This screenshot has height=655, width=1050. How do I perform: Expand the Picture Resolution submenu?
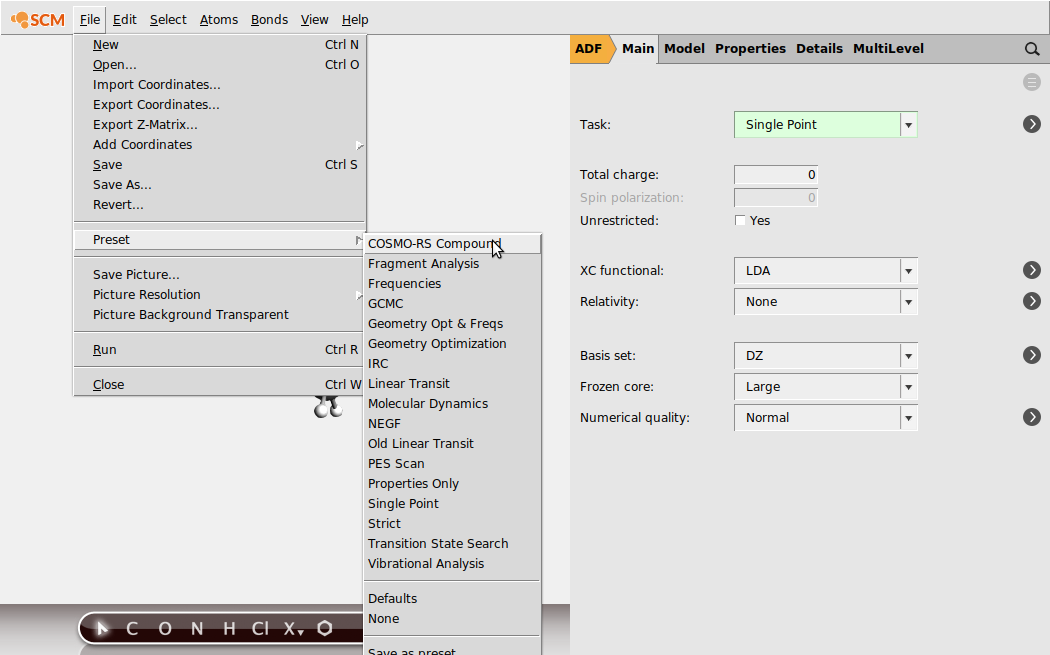[220, 295]
